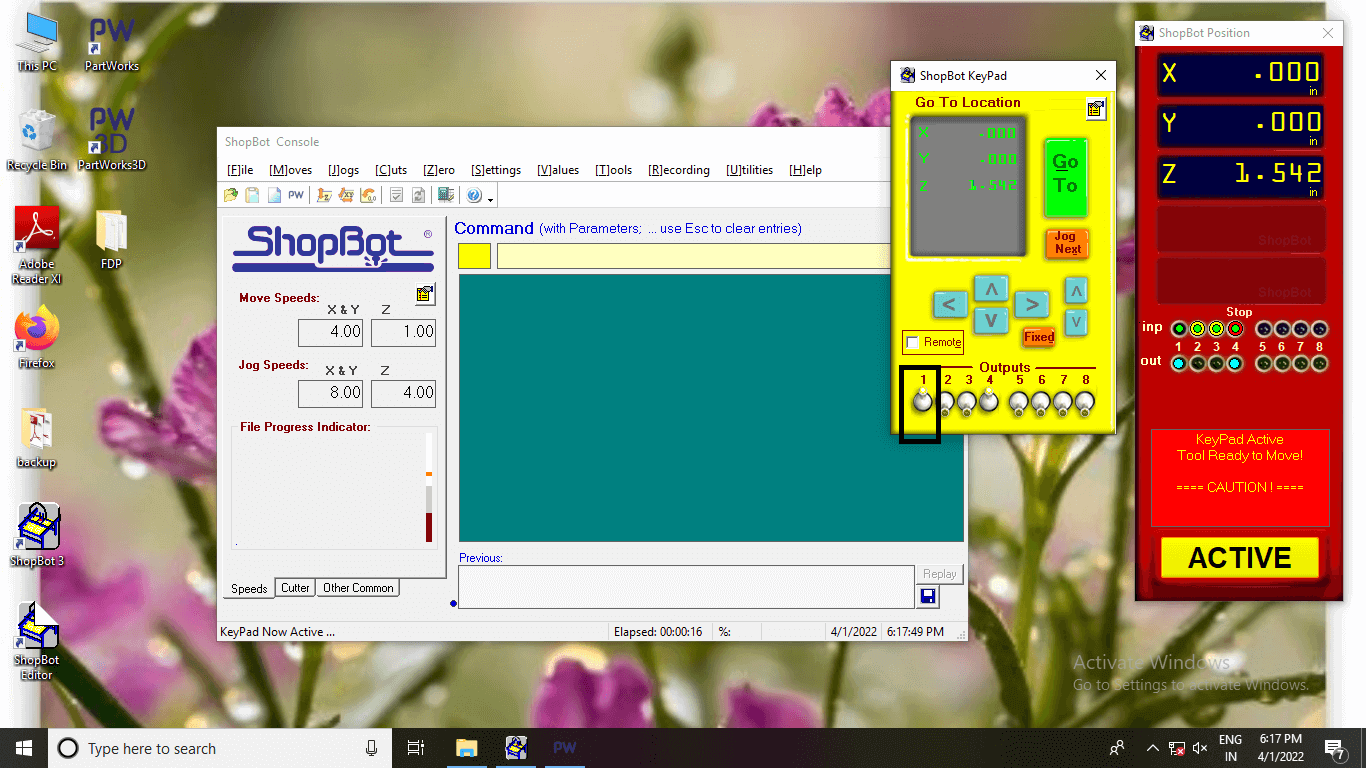Click the refresh document toolbar icon
The image size is (1366, 768).
coord(418,195)
